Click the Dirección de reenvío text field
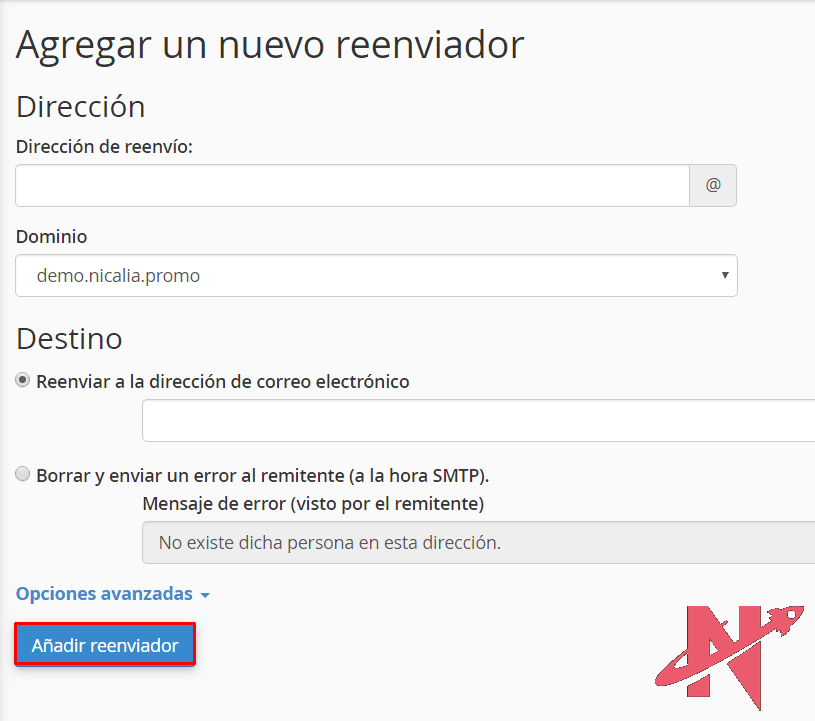 352,186
